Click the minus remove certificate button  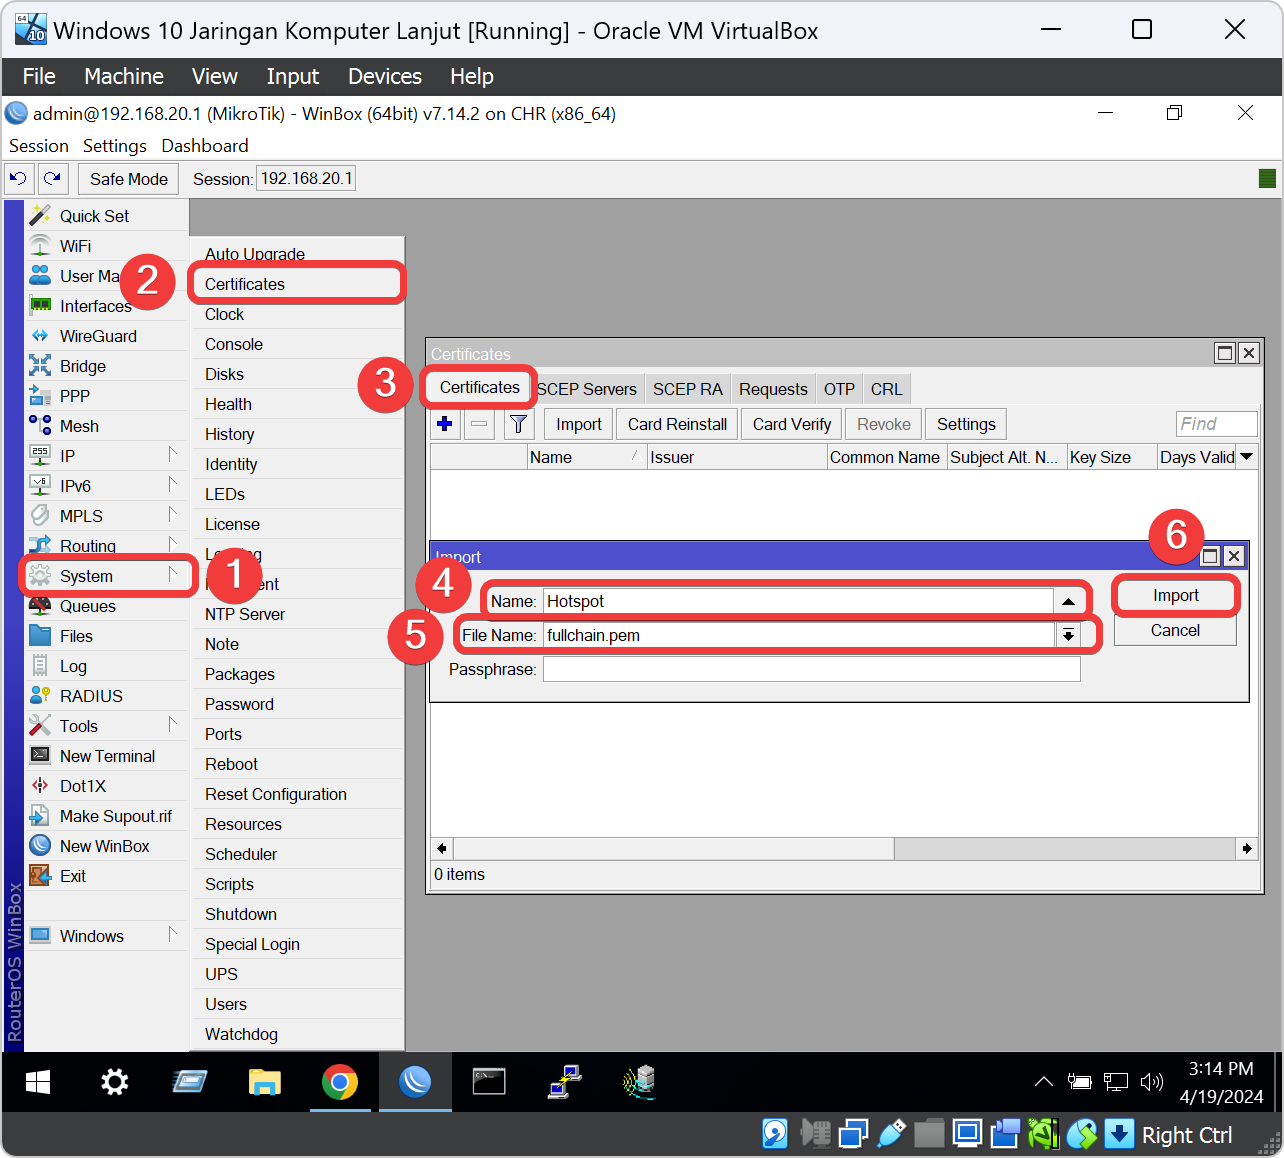click(479, 424)
